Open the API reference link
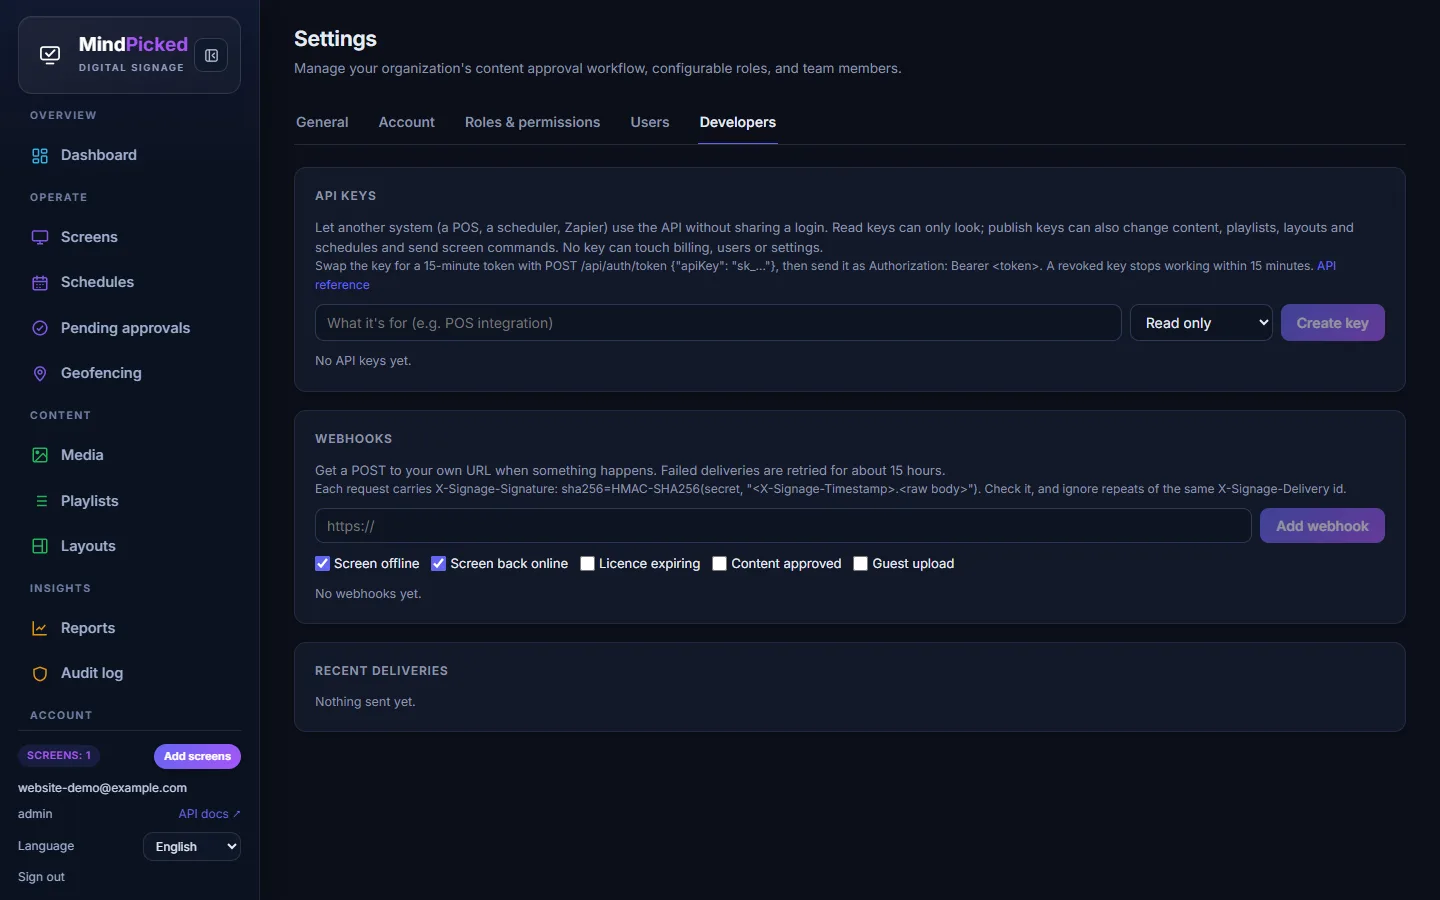This screenshot has width=1440, height=900. click(1326, 266)
